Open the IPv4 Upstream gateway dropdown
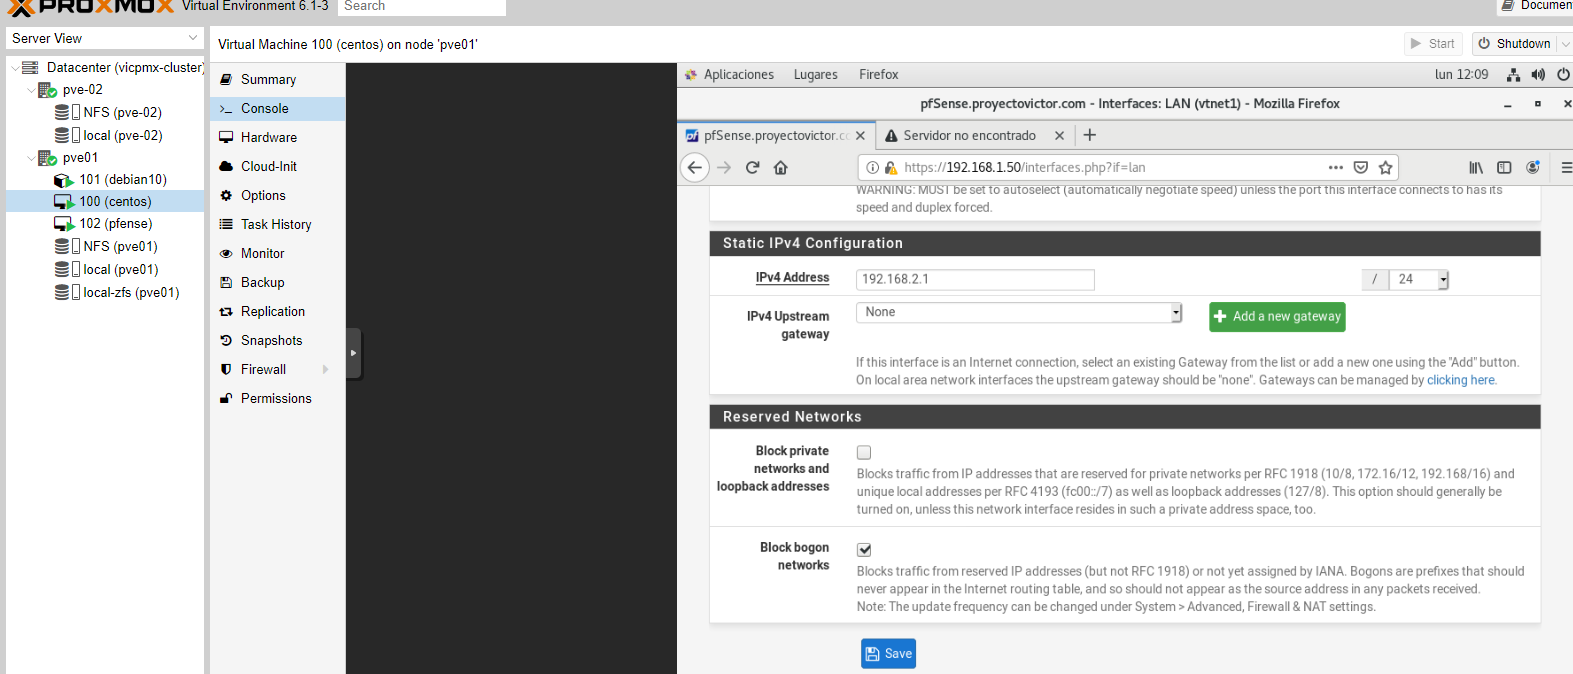Image resolution: width=1573 pixels, height=674 pixels. pyautogui.click(x=1019, y=313)
